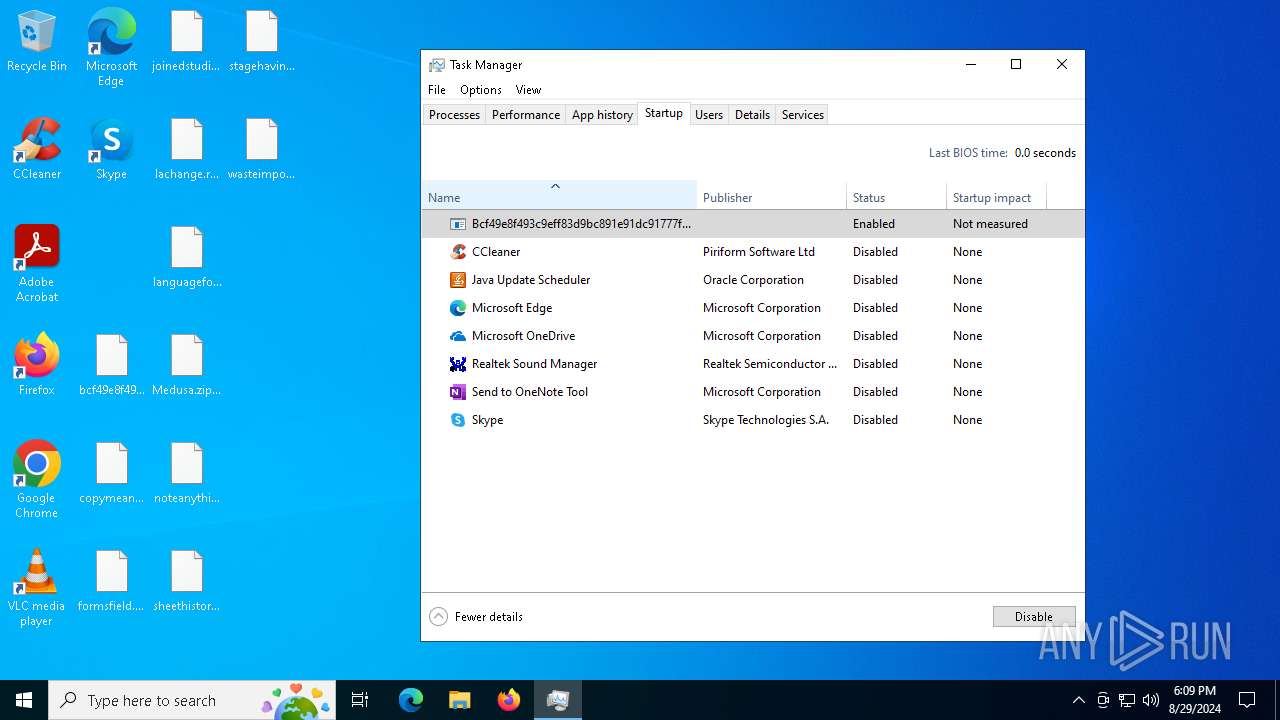Click the Disable button
Viewport: 1280px width, 720px height.
[x=1034, y=617]
